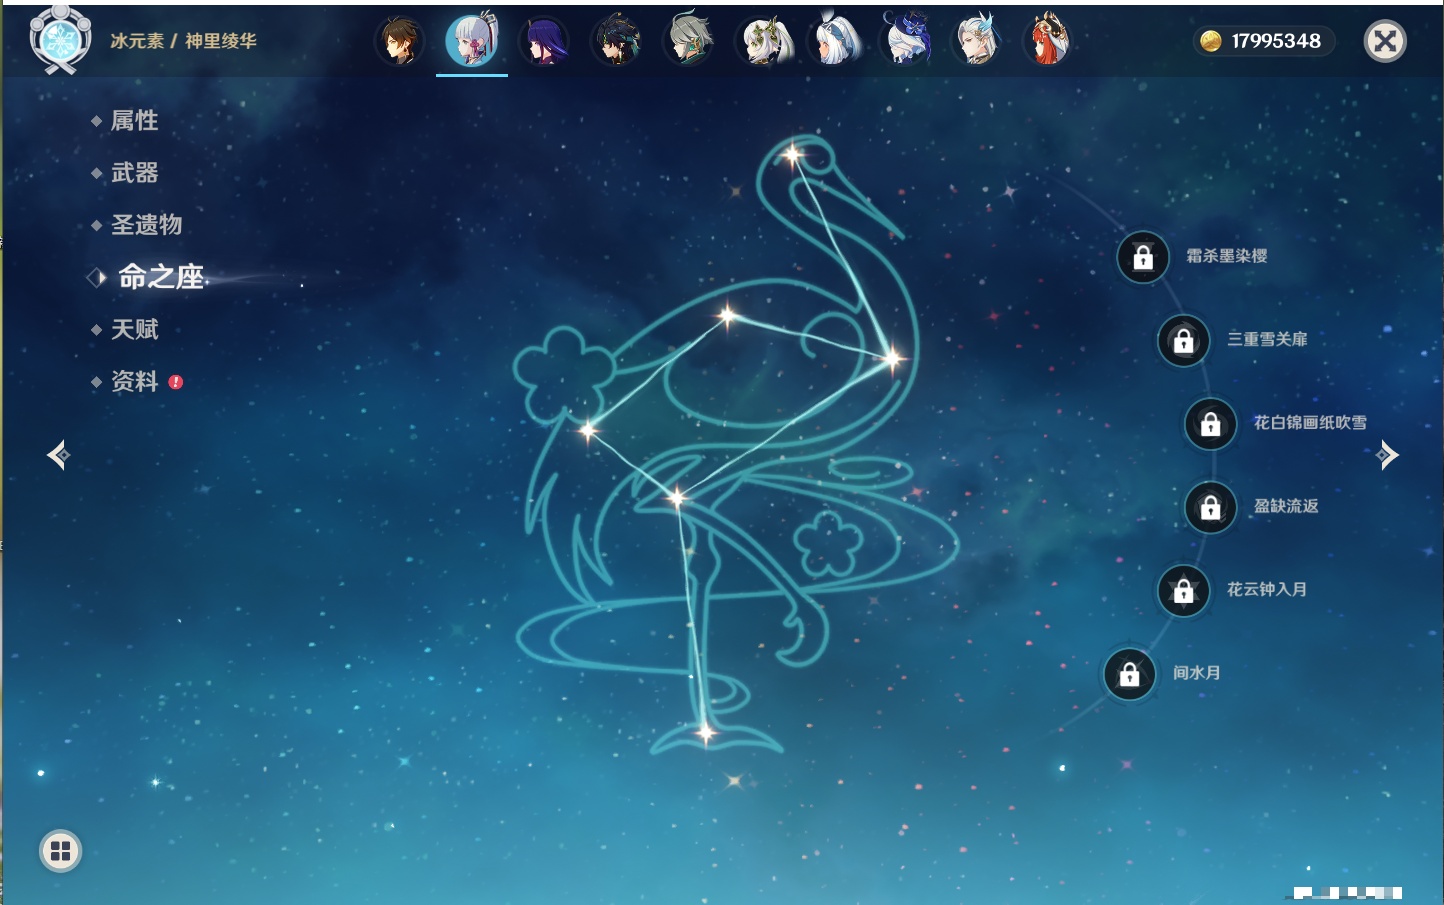
Task: Choose the purple-haired character portrait
Action: pyautogui.click(x=544, y=42)
